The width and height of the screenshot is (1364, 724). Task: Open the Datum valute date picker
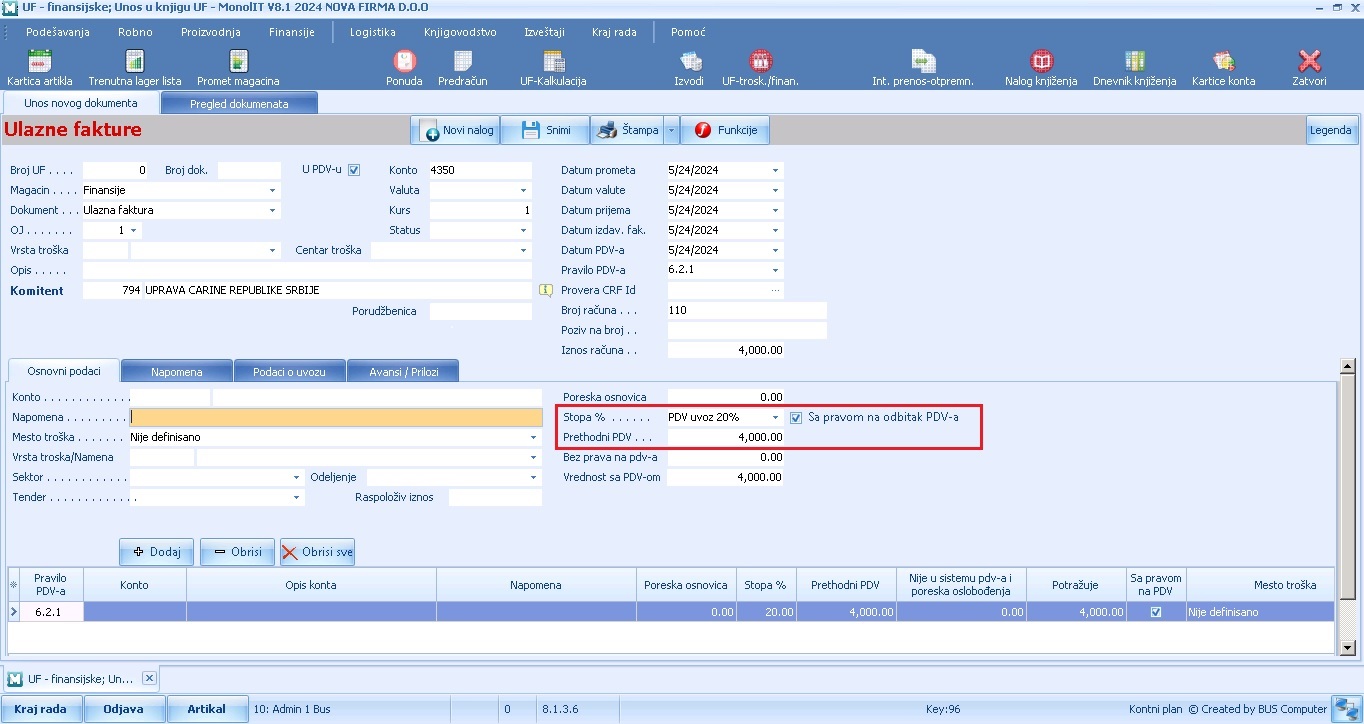coord(775,190)
